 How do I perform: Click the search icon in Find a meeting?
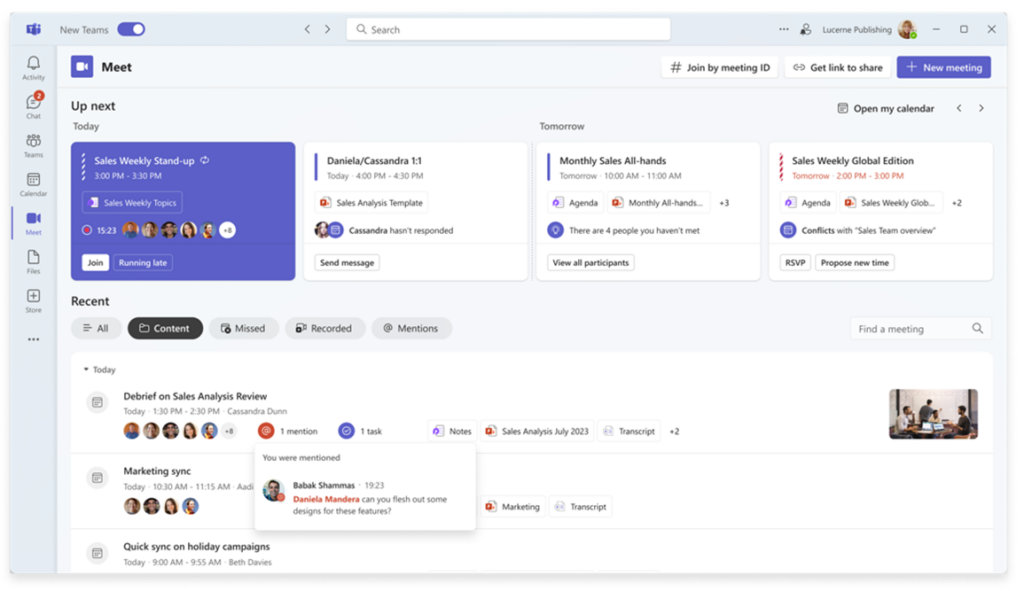pos(977,328)
